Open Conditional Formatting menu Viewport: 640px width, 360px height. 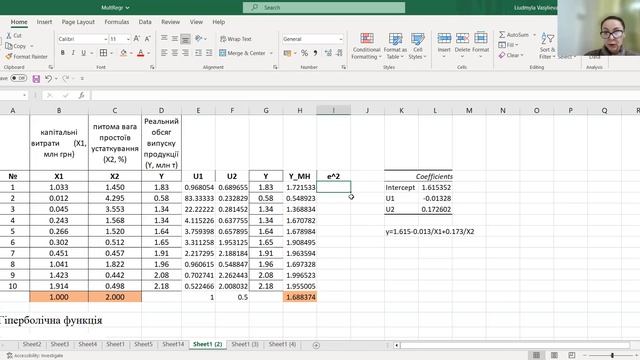click(367, 46)
